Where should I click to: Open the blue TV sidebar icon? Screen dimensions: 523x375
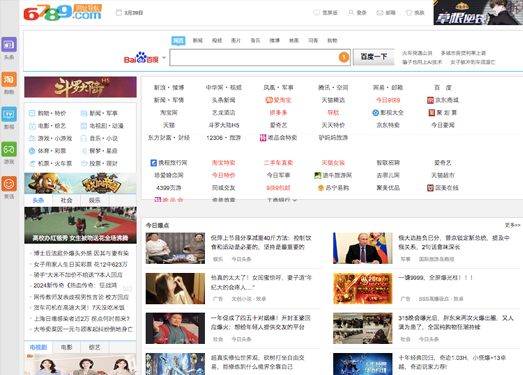(x=9, y=114)
